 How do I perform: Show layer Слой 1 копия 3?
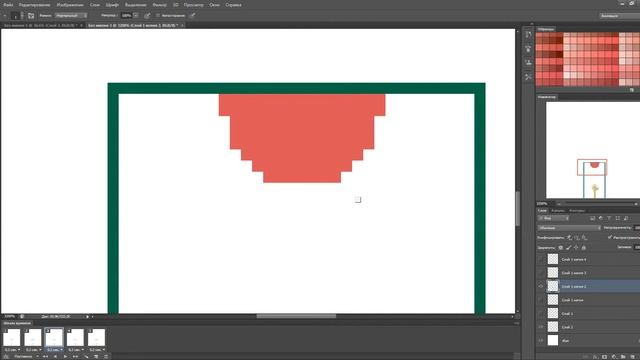[541, 273]
